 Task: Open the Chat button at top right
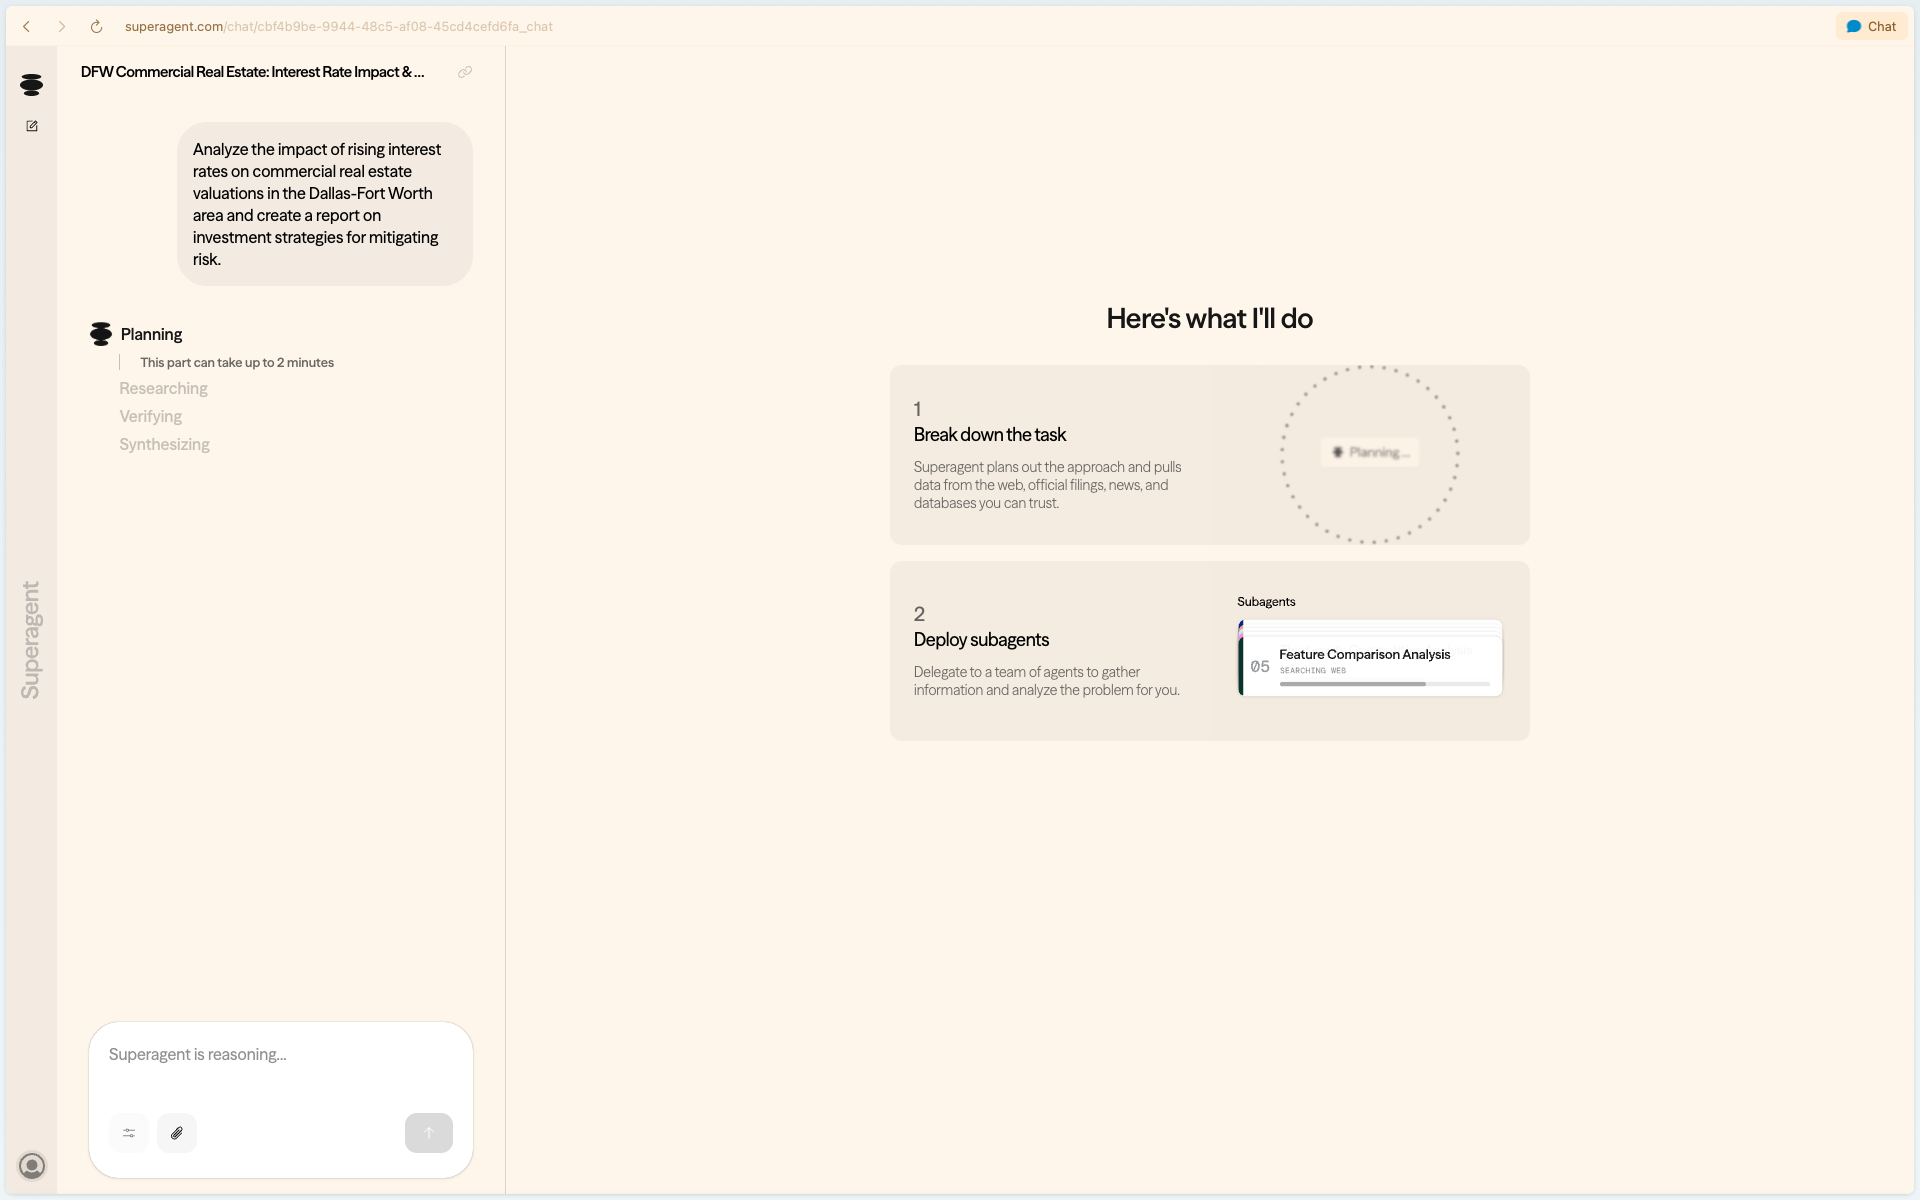click(1871, 27)
